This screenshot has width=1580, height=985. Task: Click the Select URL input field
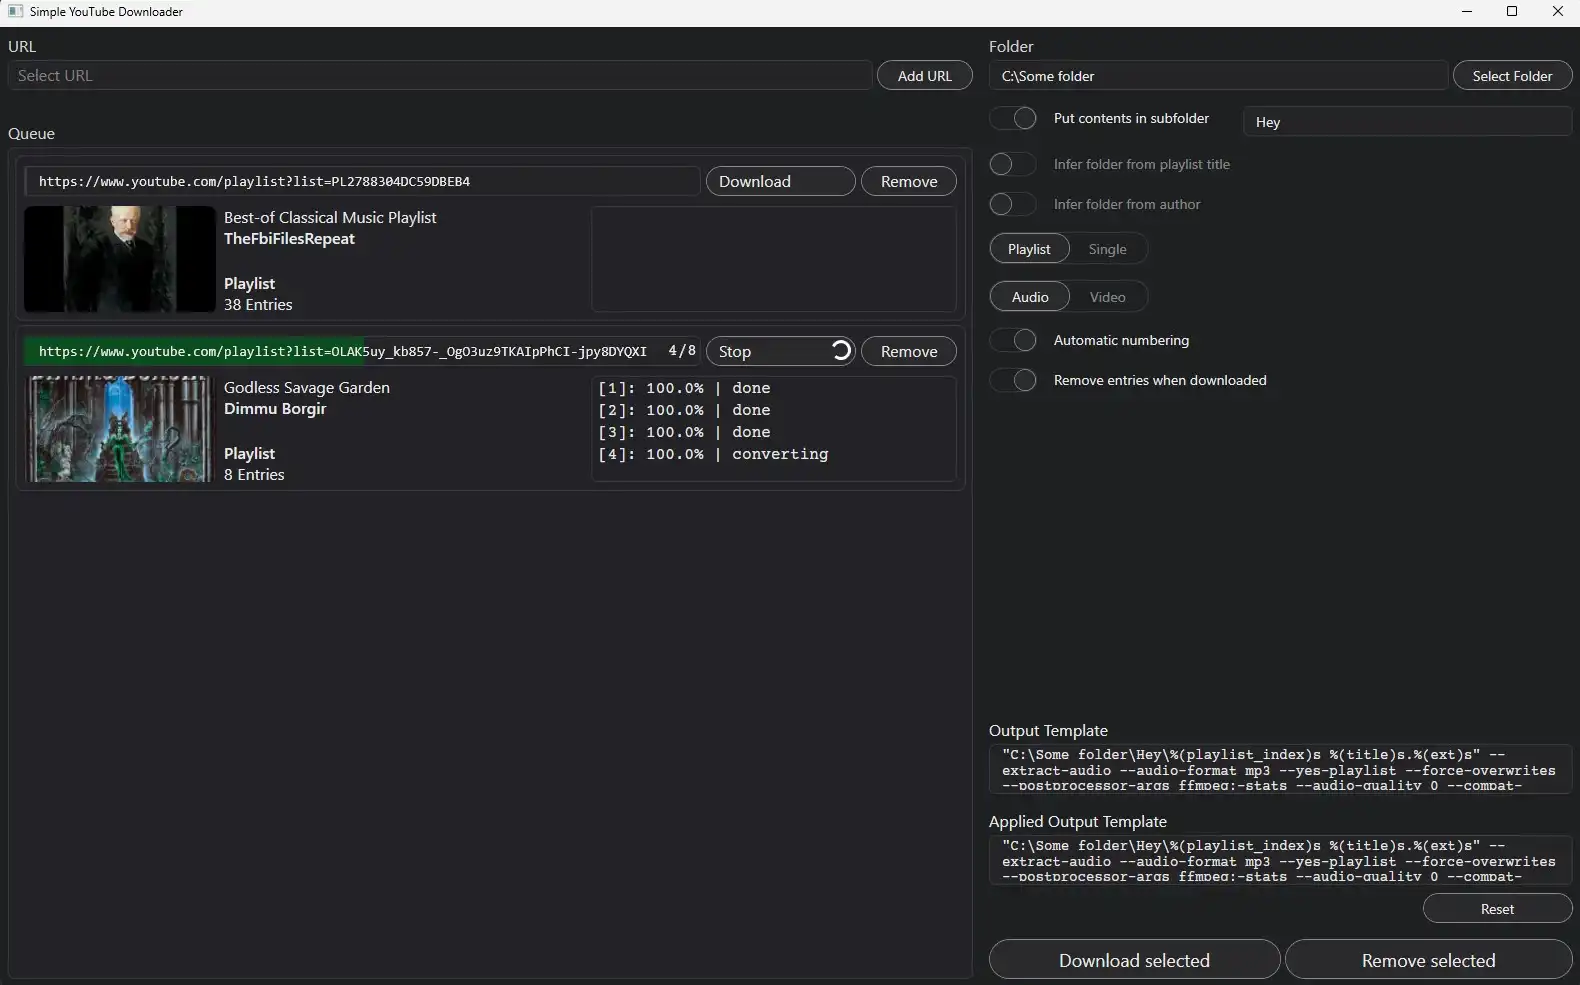pyautogui.click(x=440, y=76)
